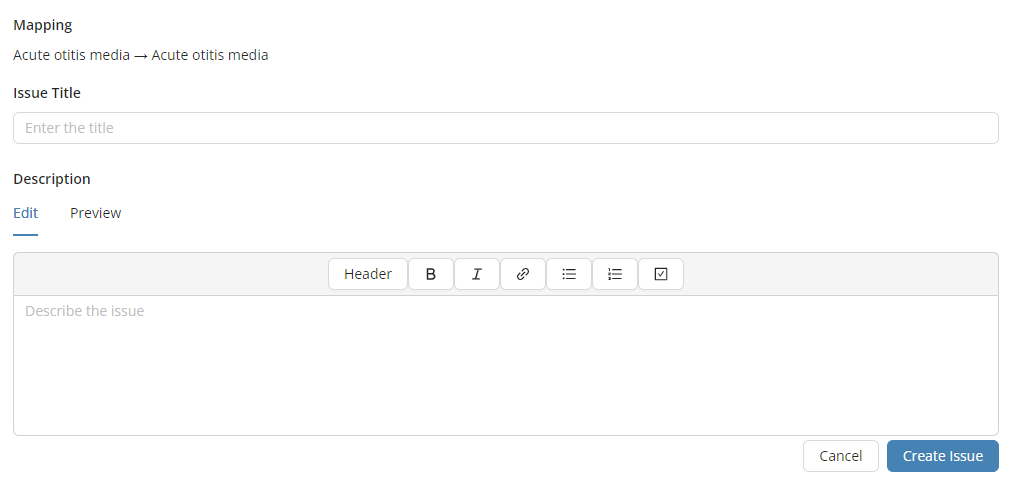Click the source term on the arrow's left
The width and height of the screenshot is (1014, 492).
(x=72, y=55)
